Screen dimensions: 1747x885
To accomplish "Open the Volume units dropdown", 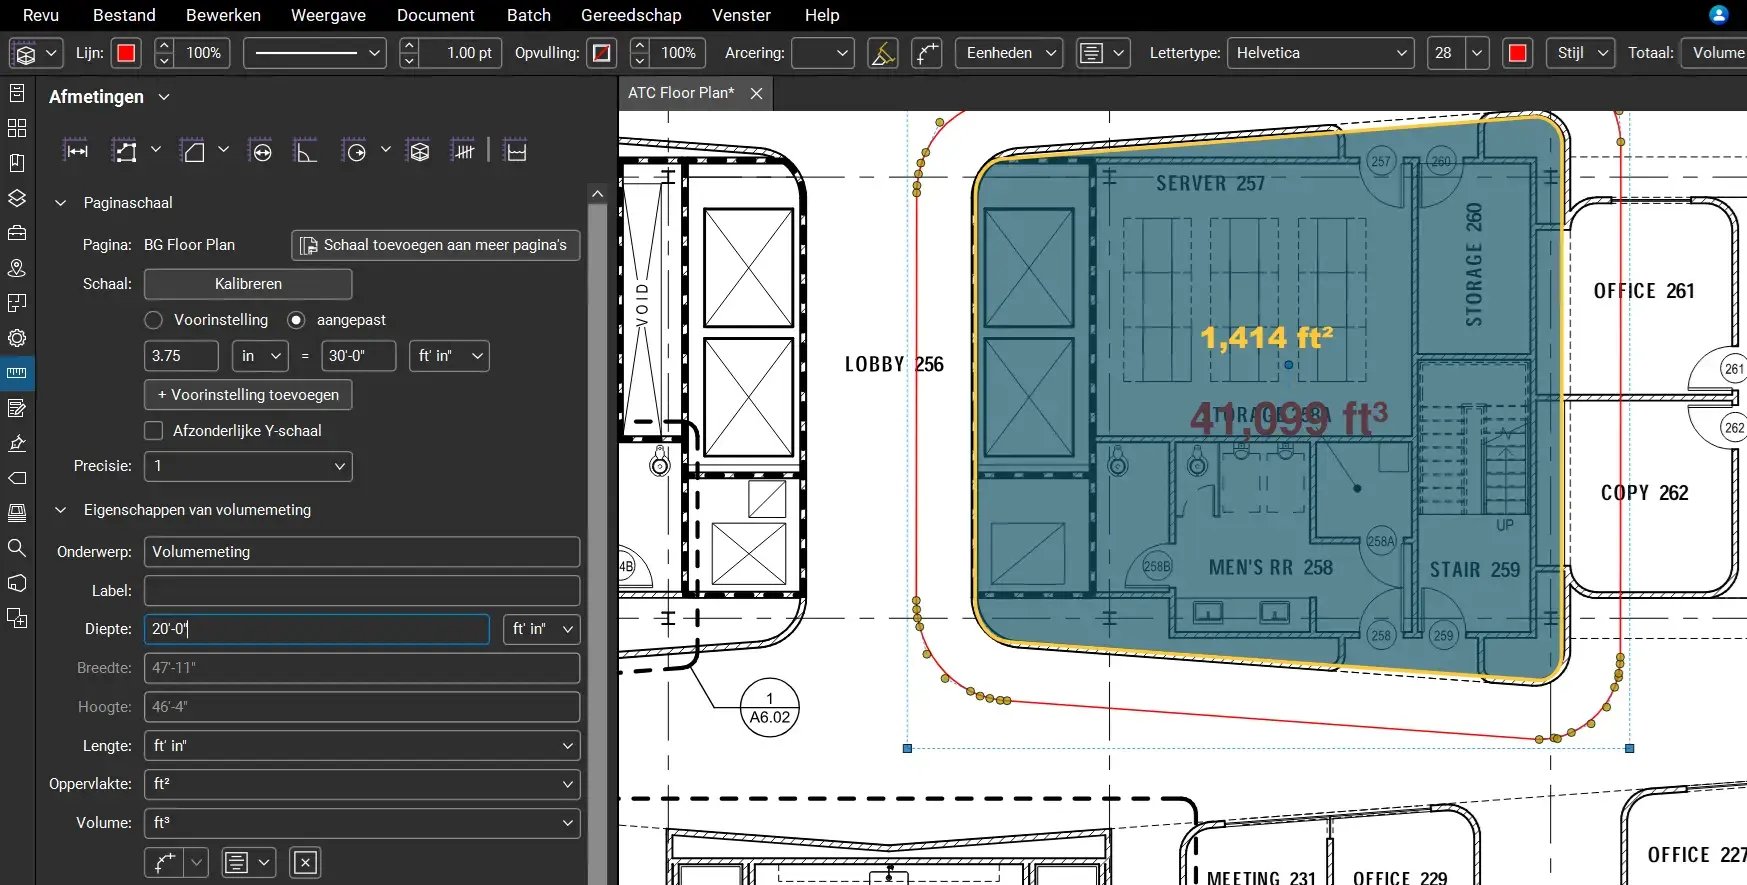I will pos(362,823).
